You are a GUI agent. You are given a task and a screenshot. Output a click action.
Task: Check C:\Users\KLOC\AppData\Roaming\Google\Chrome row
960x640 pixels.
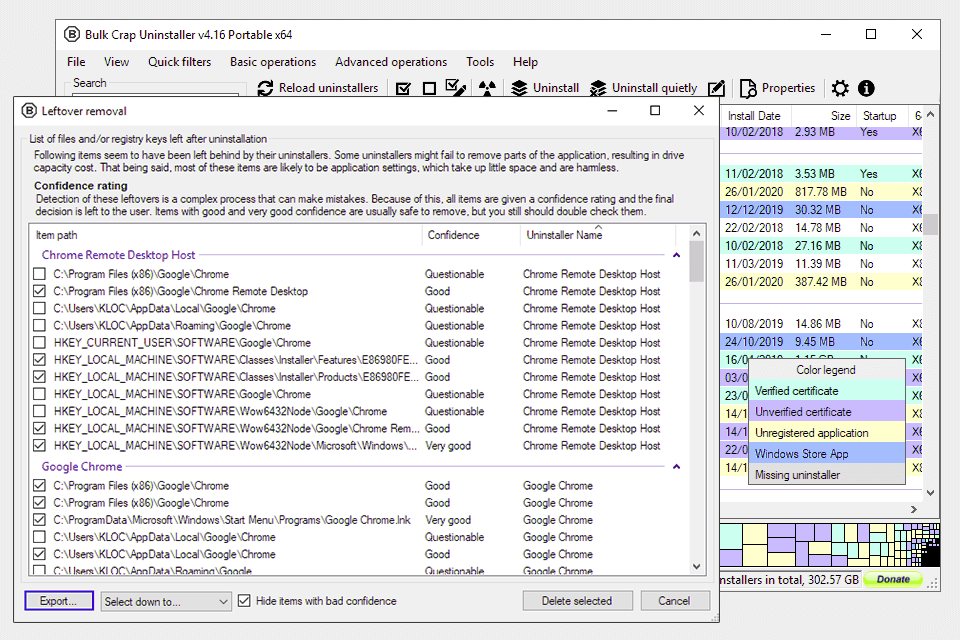point(39,325)
